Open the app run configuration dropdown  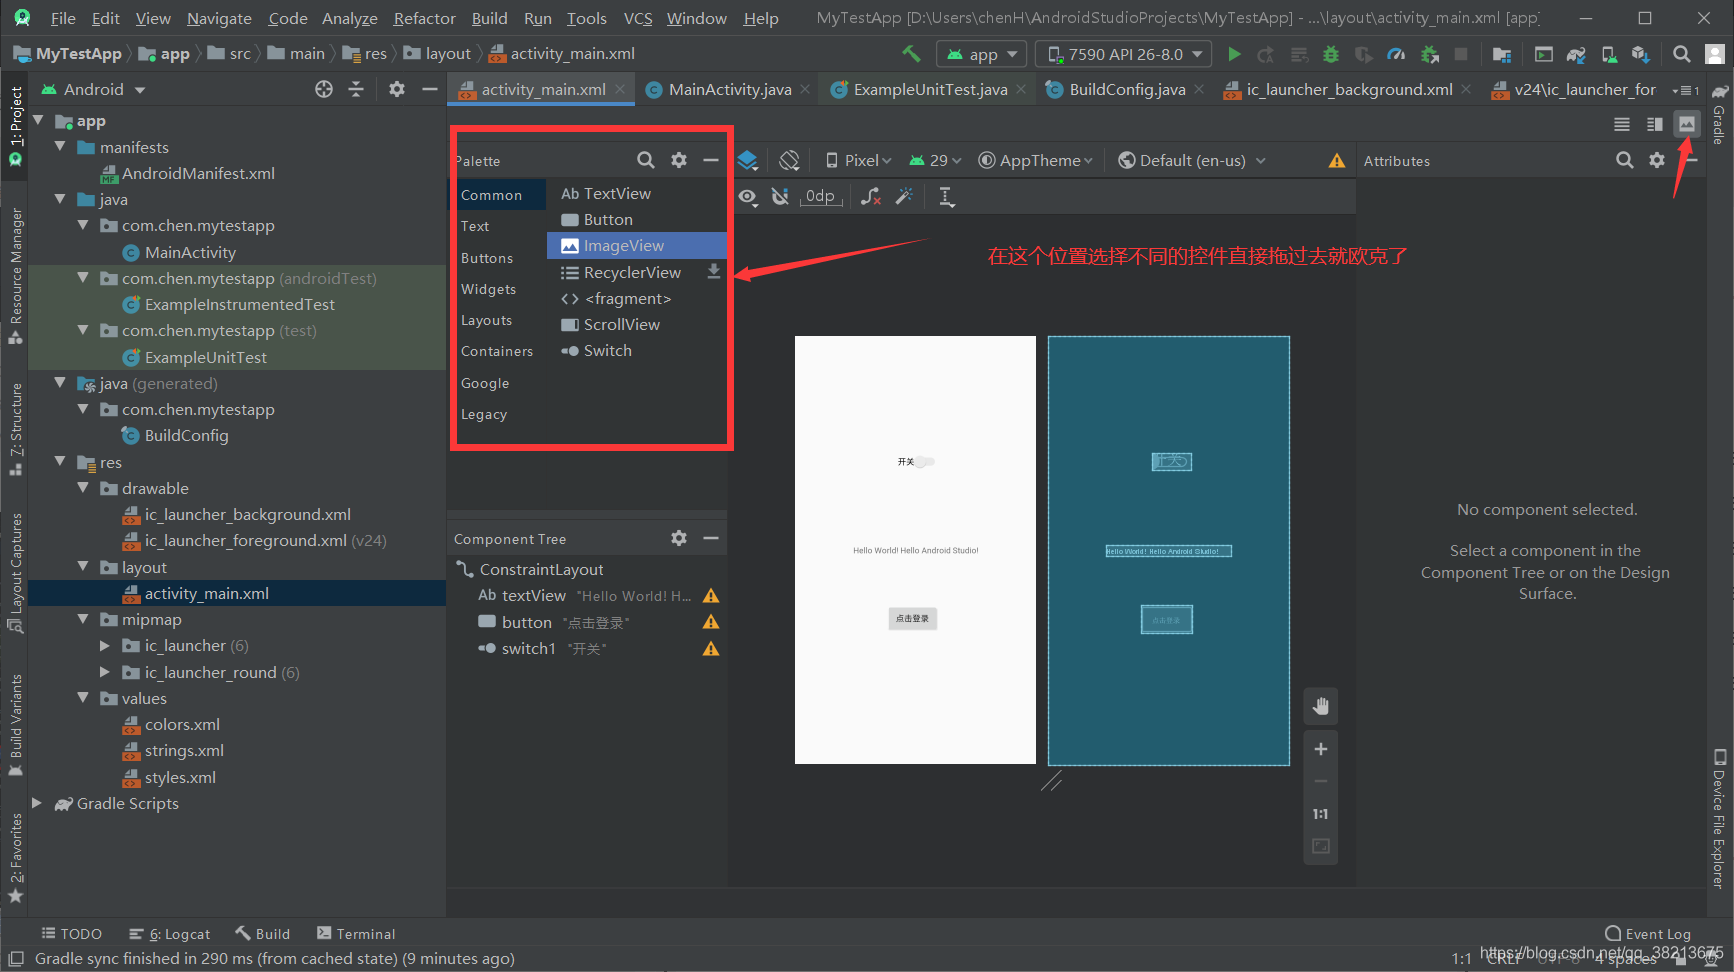(981, 54)
